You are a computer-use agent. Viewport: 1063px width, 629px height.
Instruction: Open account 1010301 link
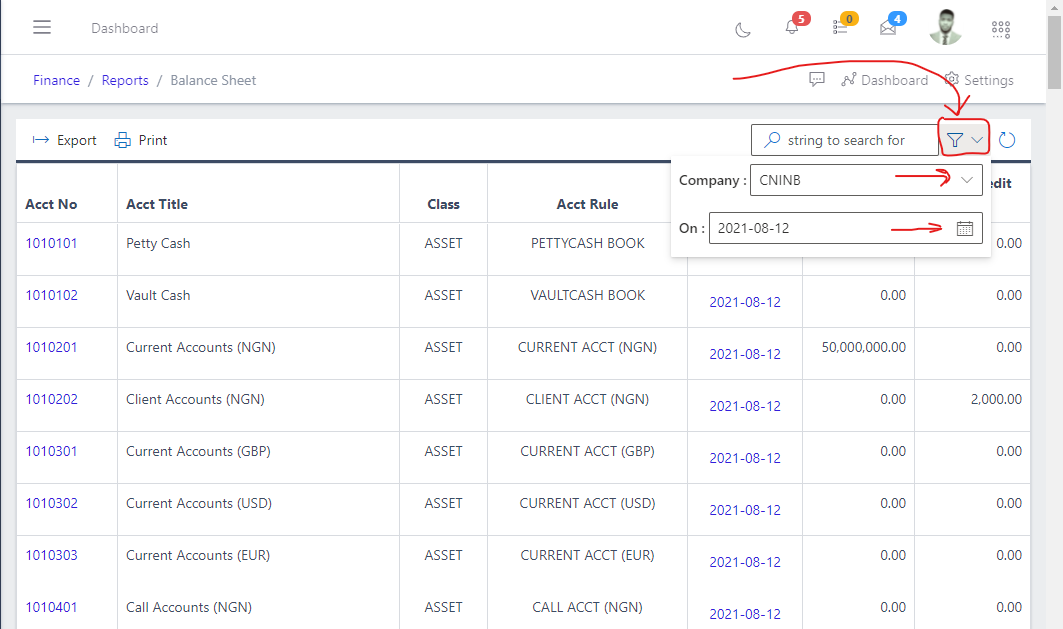52,451
